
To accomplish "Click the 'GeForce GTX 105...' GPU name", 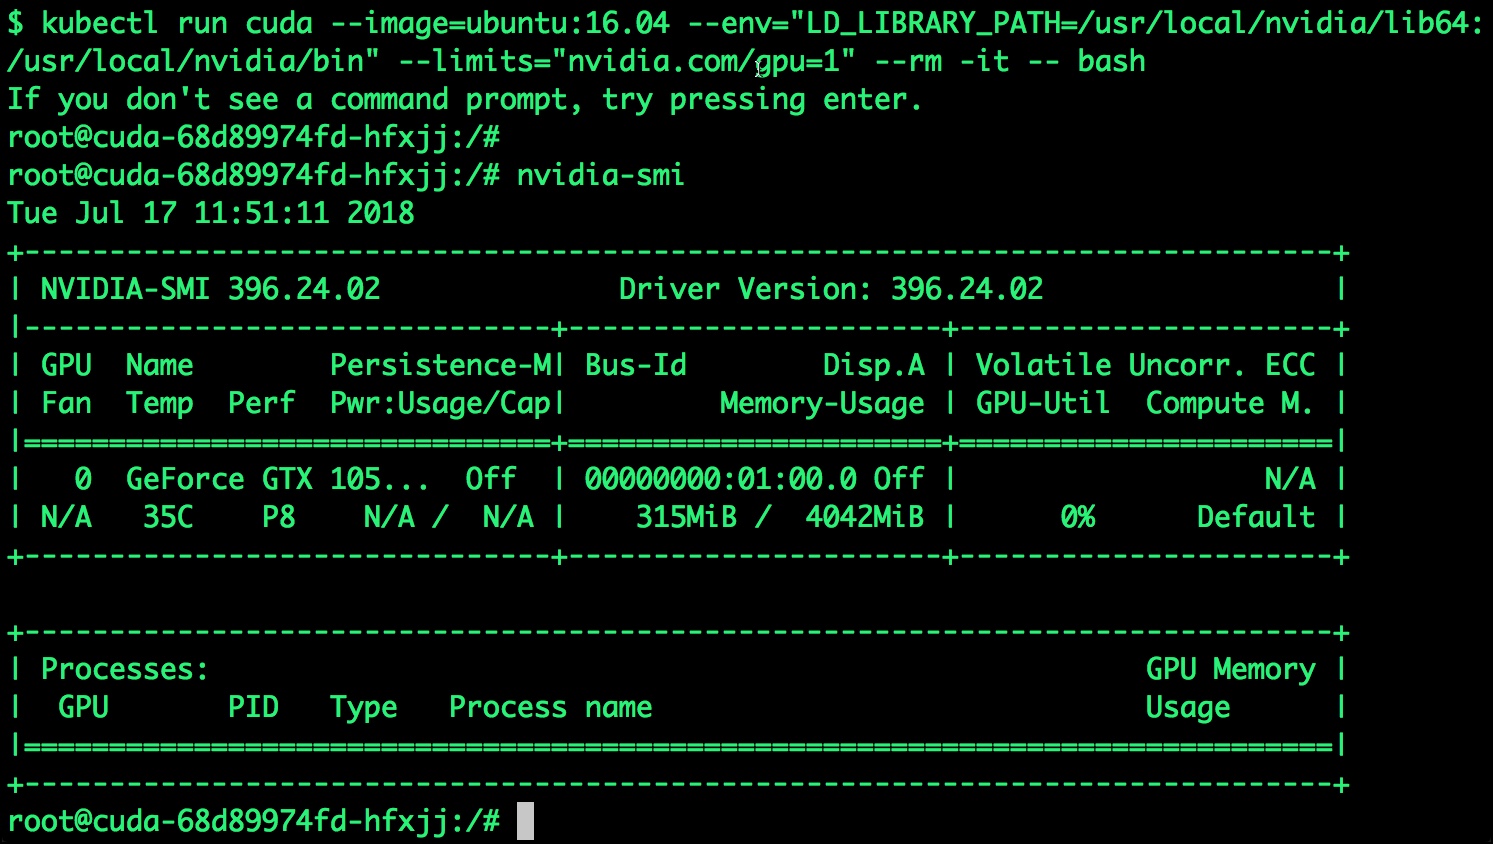I will click(x=278, y=479).
